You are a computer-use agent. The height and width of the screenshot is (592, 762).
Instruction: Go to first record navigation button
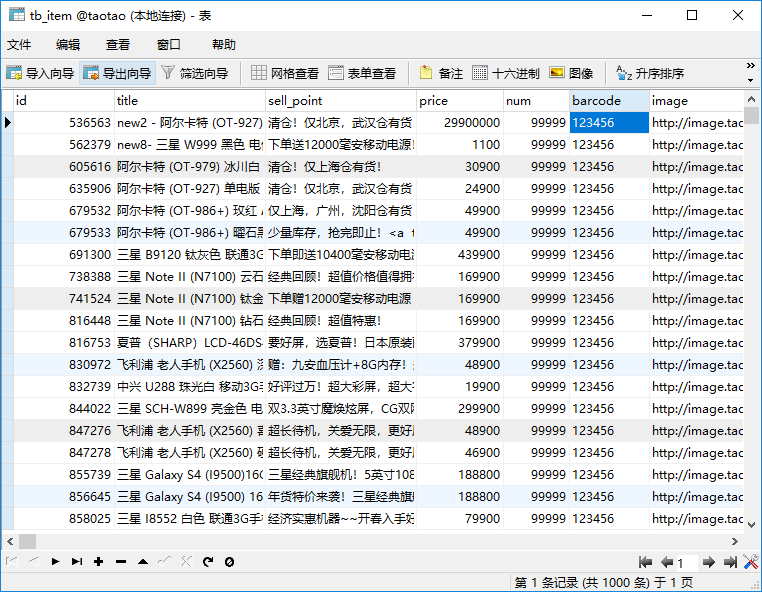tap(12, 562)
